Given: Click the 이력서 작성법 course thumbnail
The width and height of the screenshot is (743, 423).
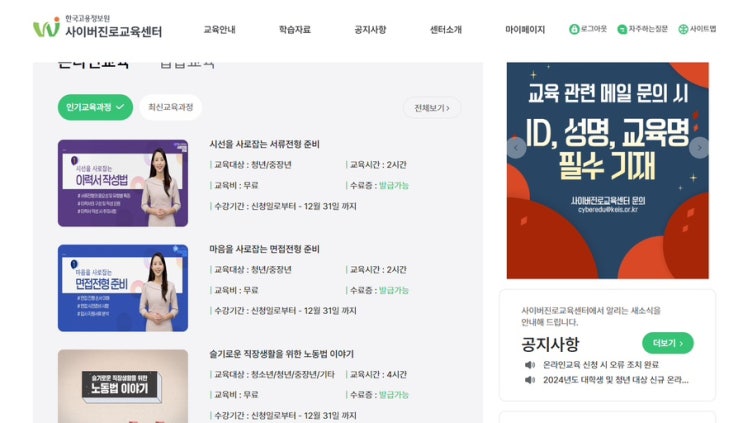Looking at the screenshot, I should 123,183.
